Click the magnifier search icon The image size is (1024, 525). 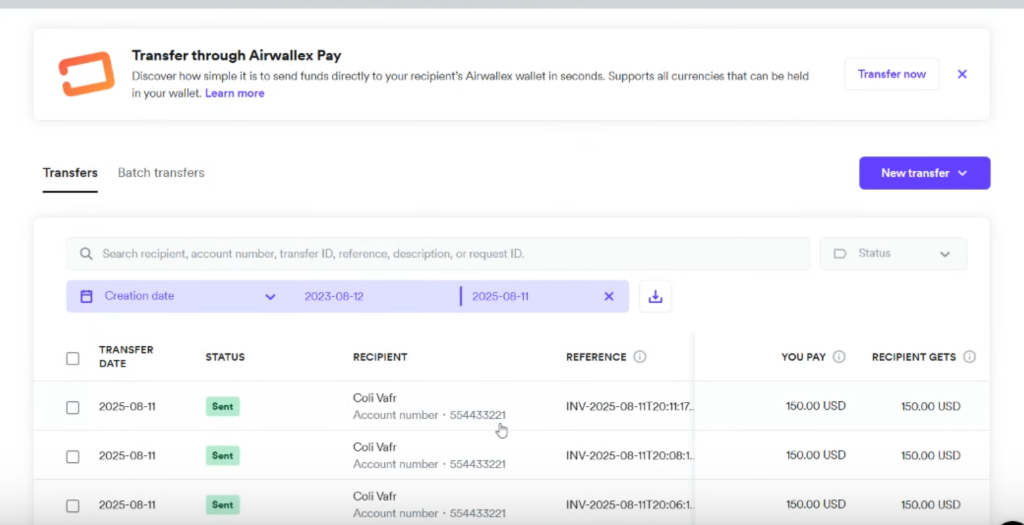click(x=86, y=253)
